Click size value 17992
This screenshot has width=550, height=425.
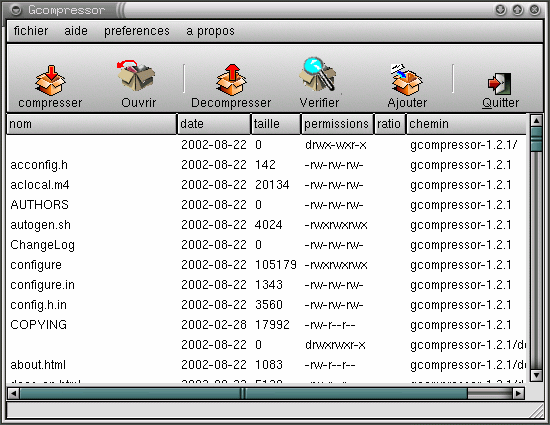(x=272, y=325)
